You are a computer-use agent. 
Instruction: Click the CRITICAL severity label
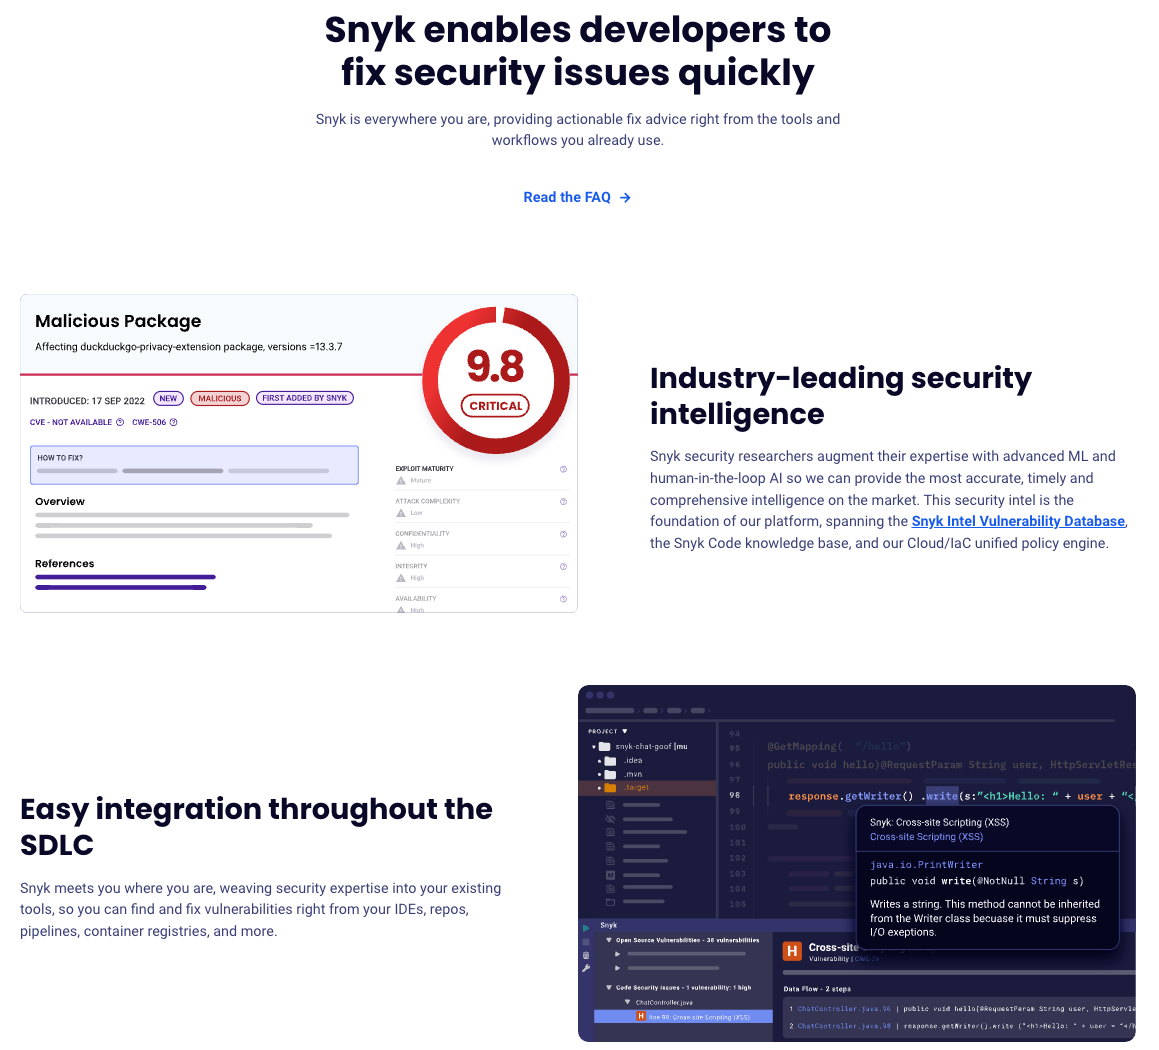pyautogui.click(x=495, y=406)
